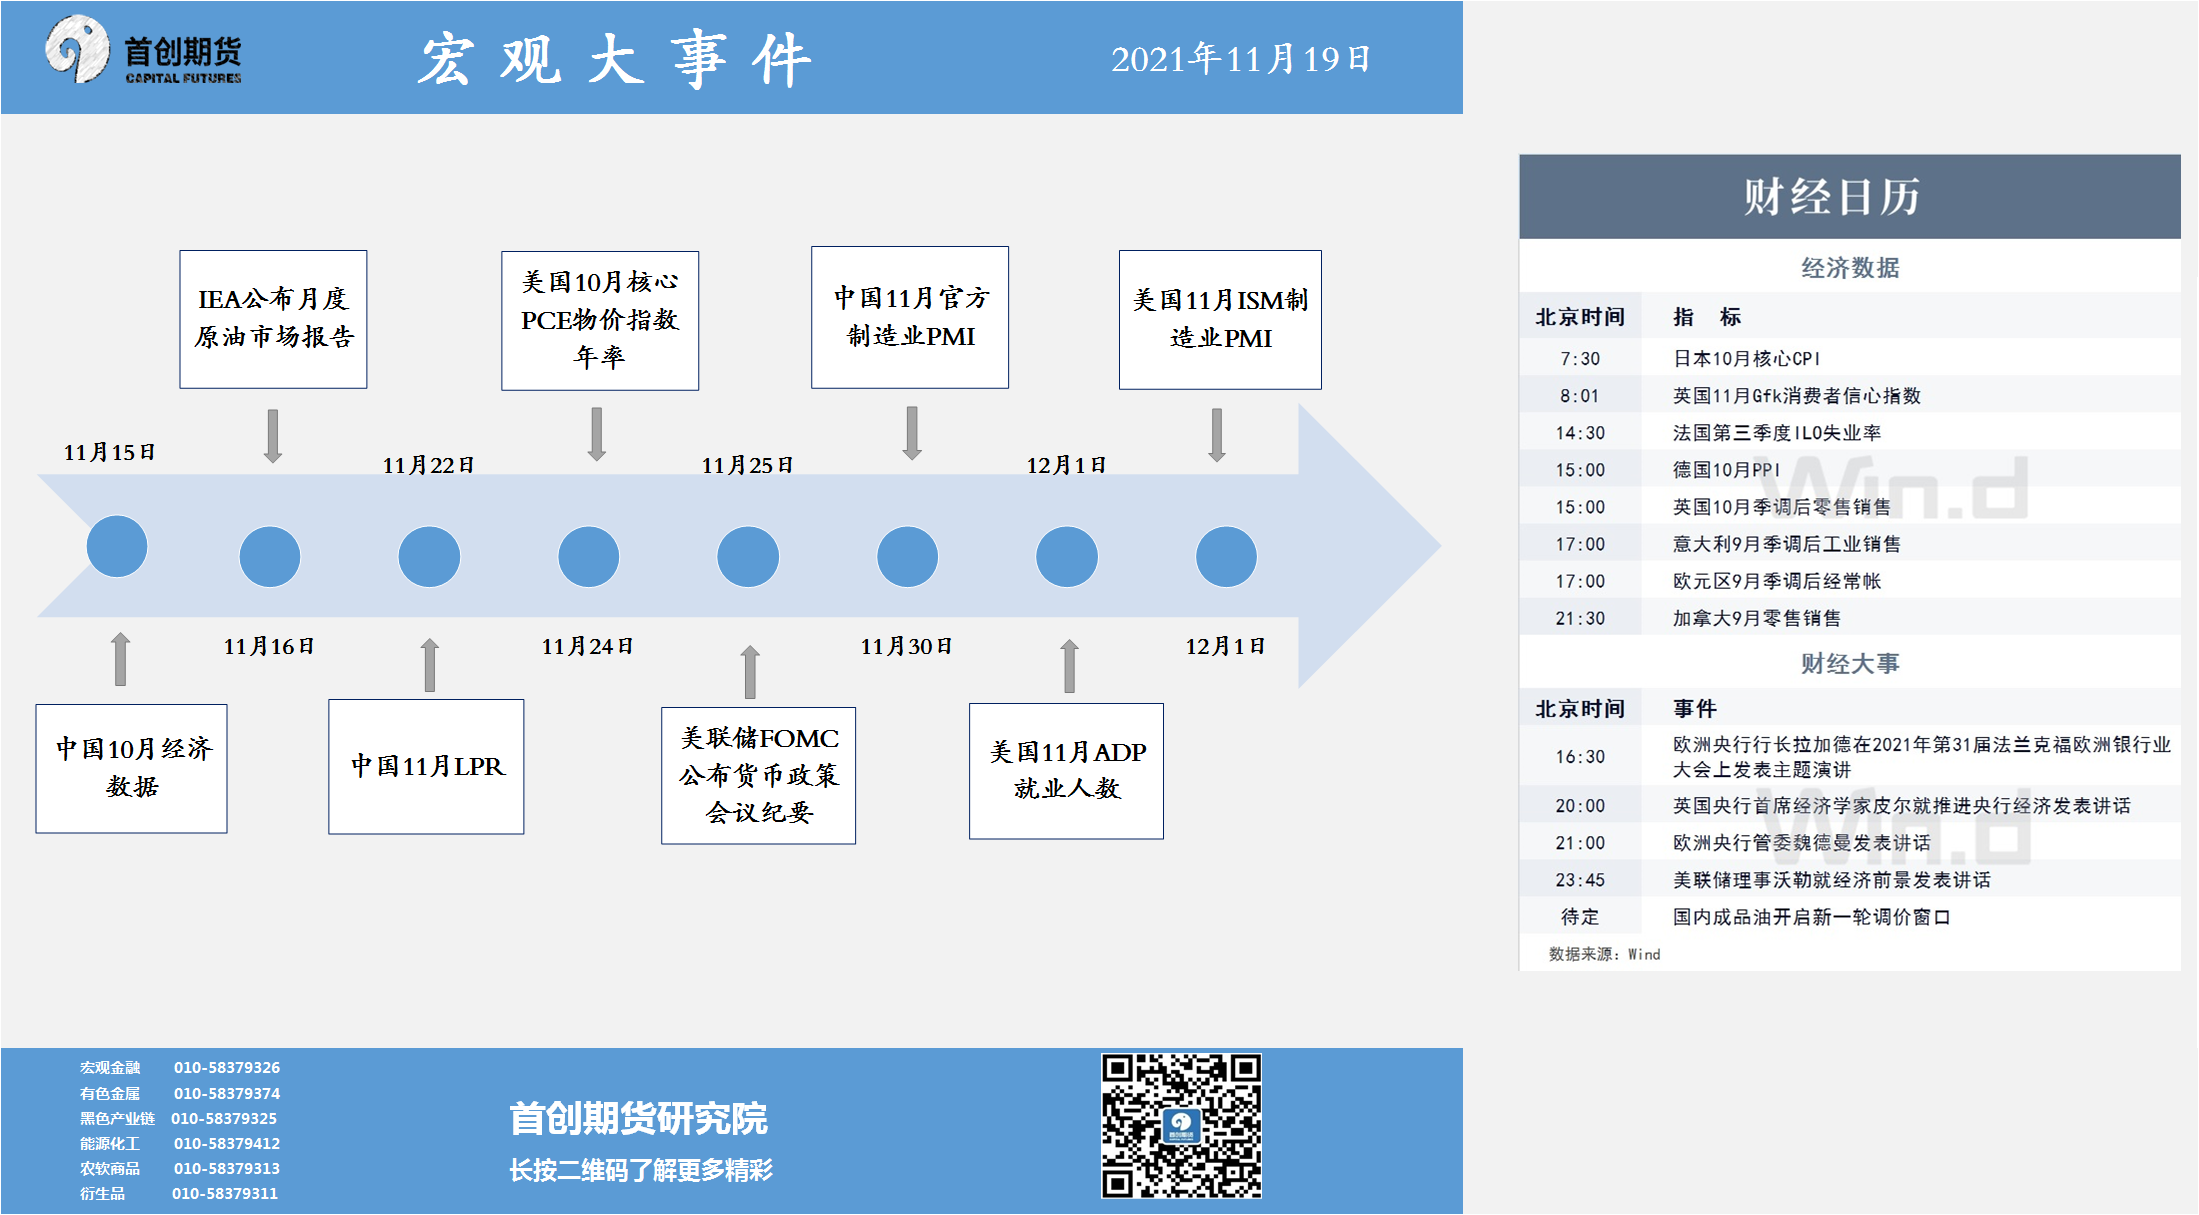Select row 法国第三季度ILO失业率
2199x1215 pixels.
pyautogui.click(x=1850, y=432)
